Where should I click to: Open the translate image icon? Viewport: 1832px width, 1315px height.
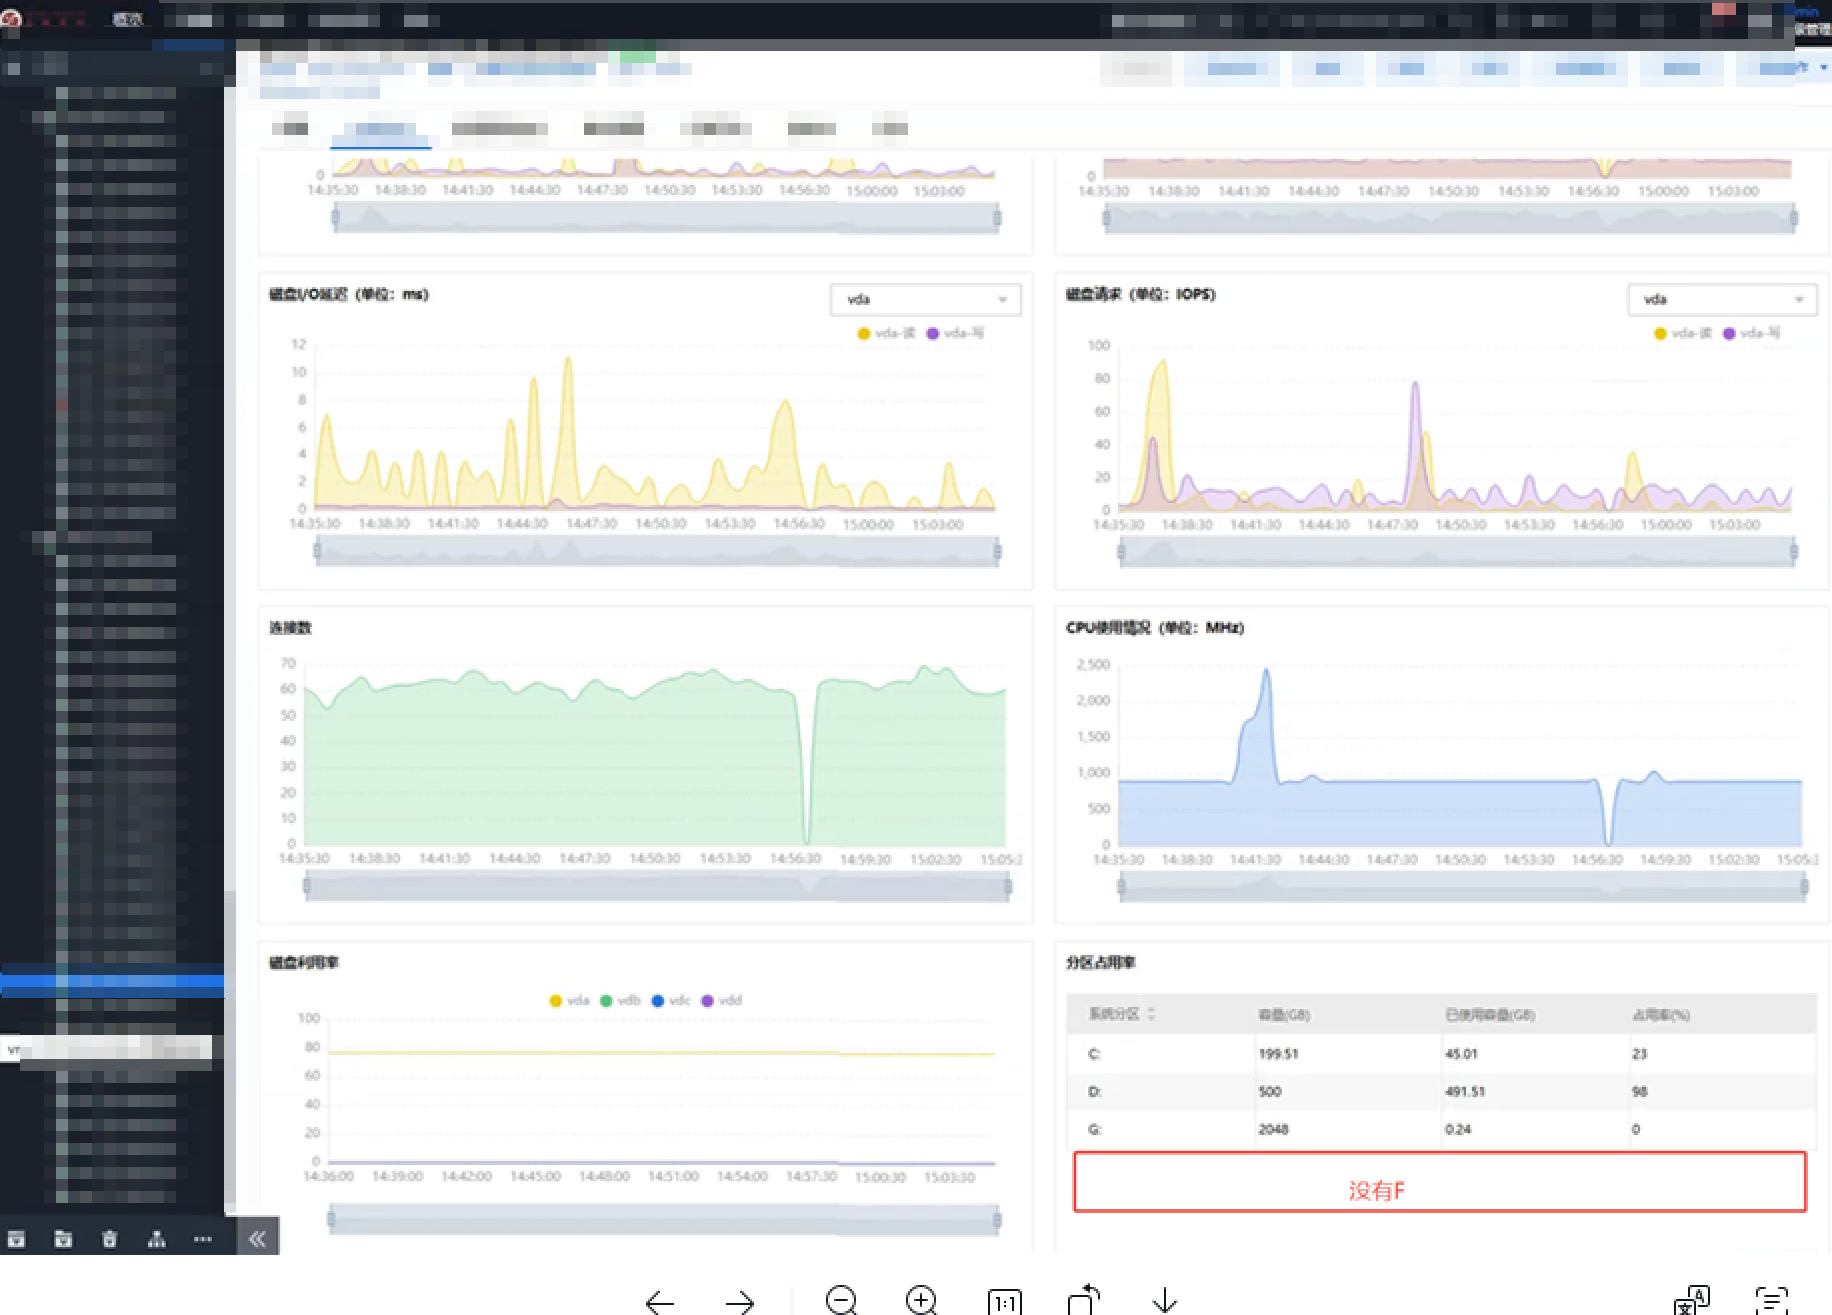[1691, 1300]
